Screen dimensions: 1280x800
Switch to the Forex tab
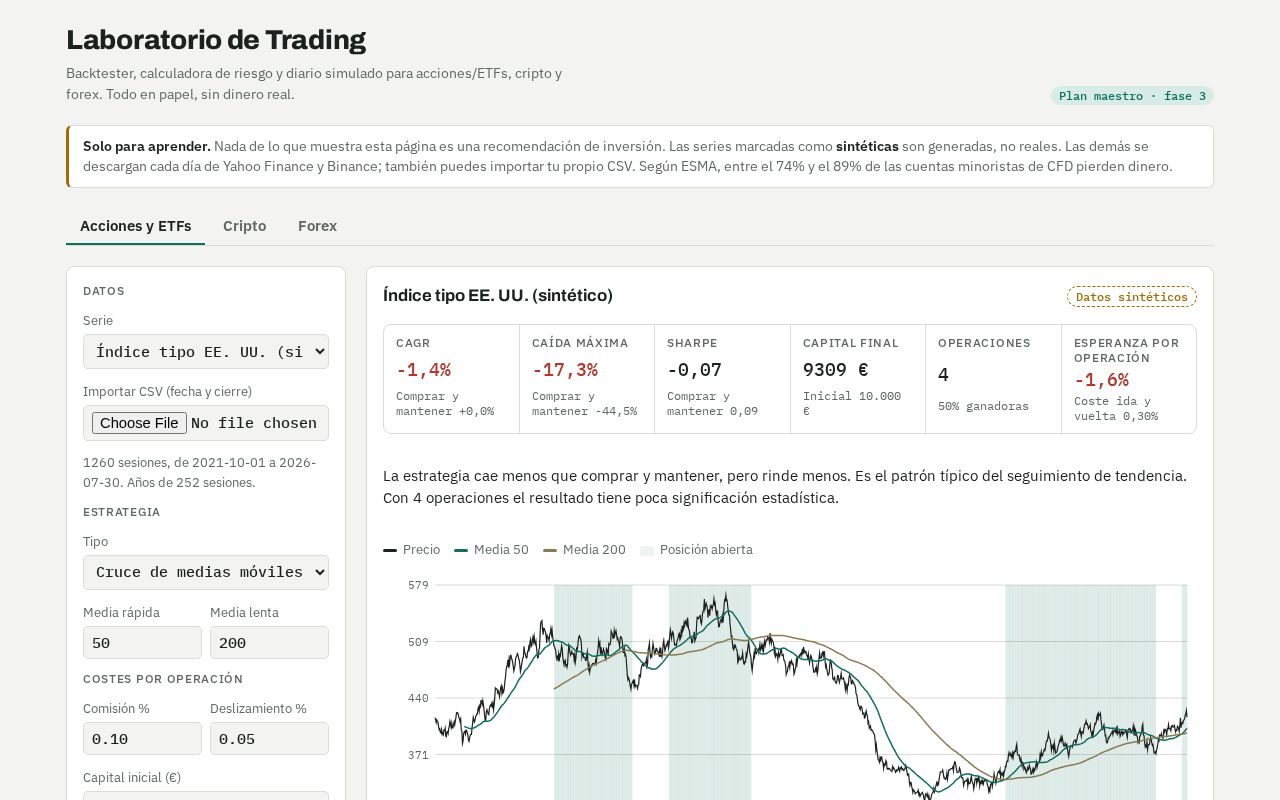pos(317,226)
